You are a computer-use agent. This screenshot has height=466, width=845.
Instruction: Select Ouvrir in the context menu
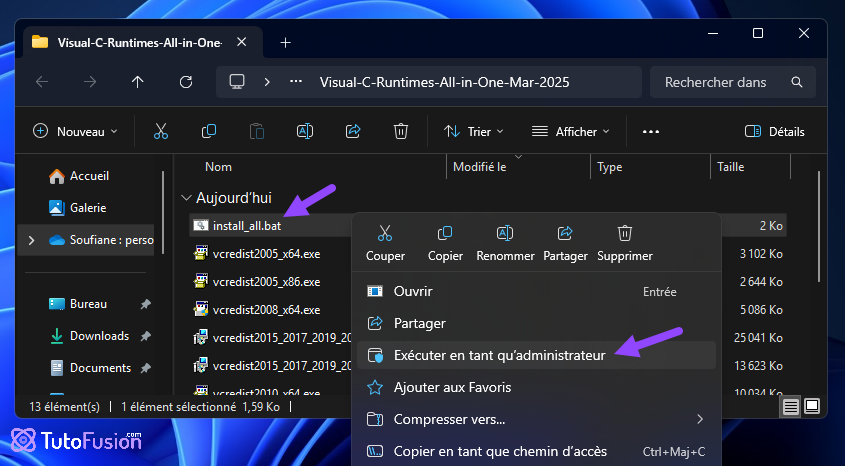(x=536, y=291)
